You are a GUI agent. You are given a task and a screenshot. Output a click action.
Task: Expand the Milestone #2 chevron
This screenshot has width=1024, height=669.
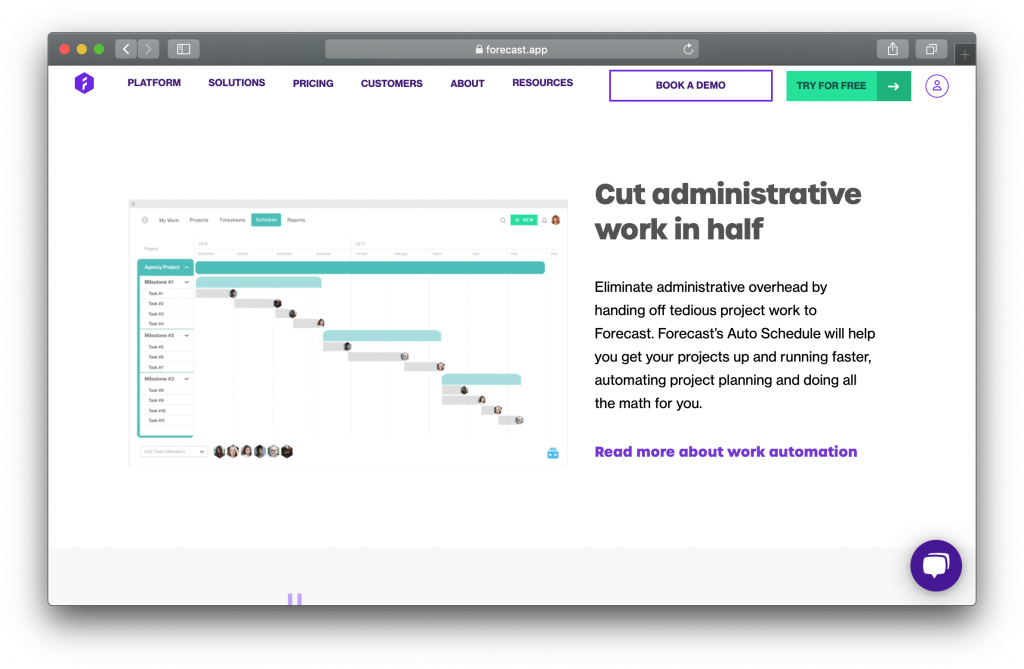(186, 336)
